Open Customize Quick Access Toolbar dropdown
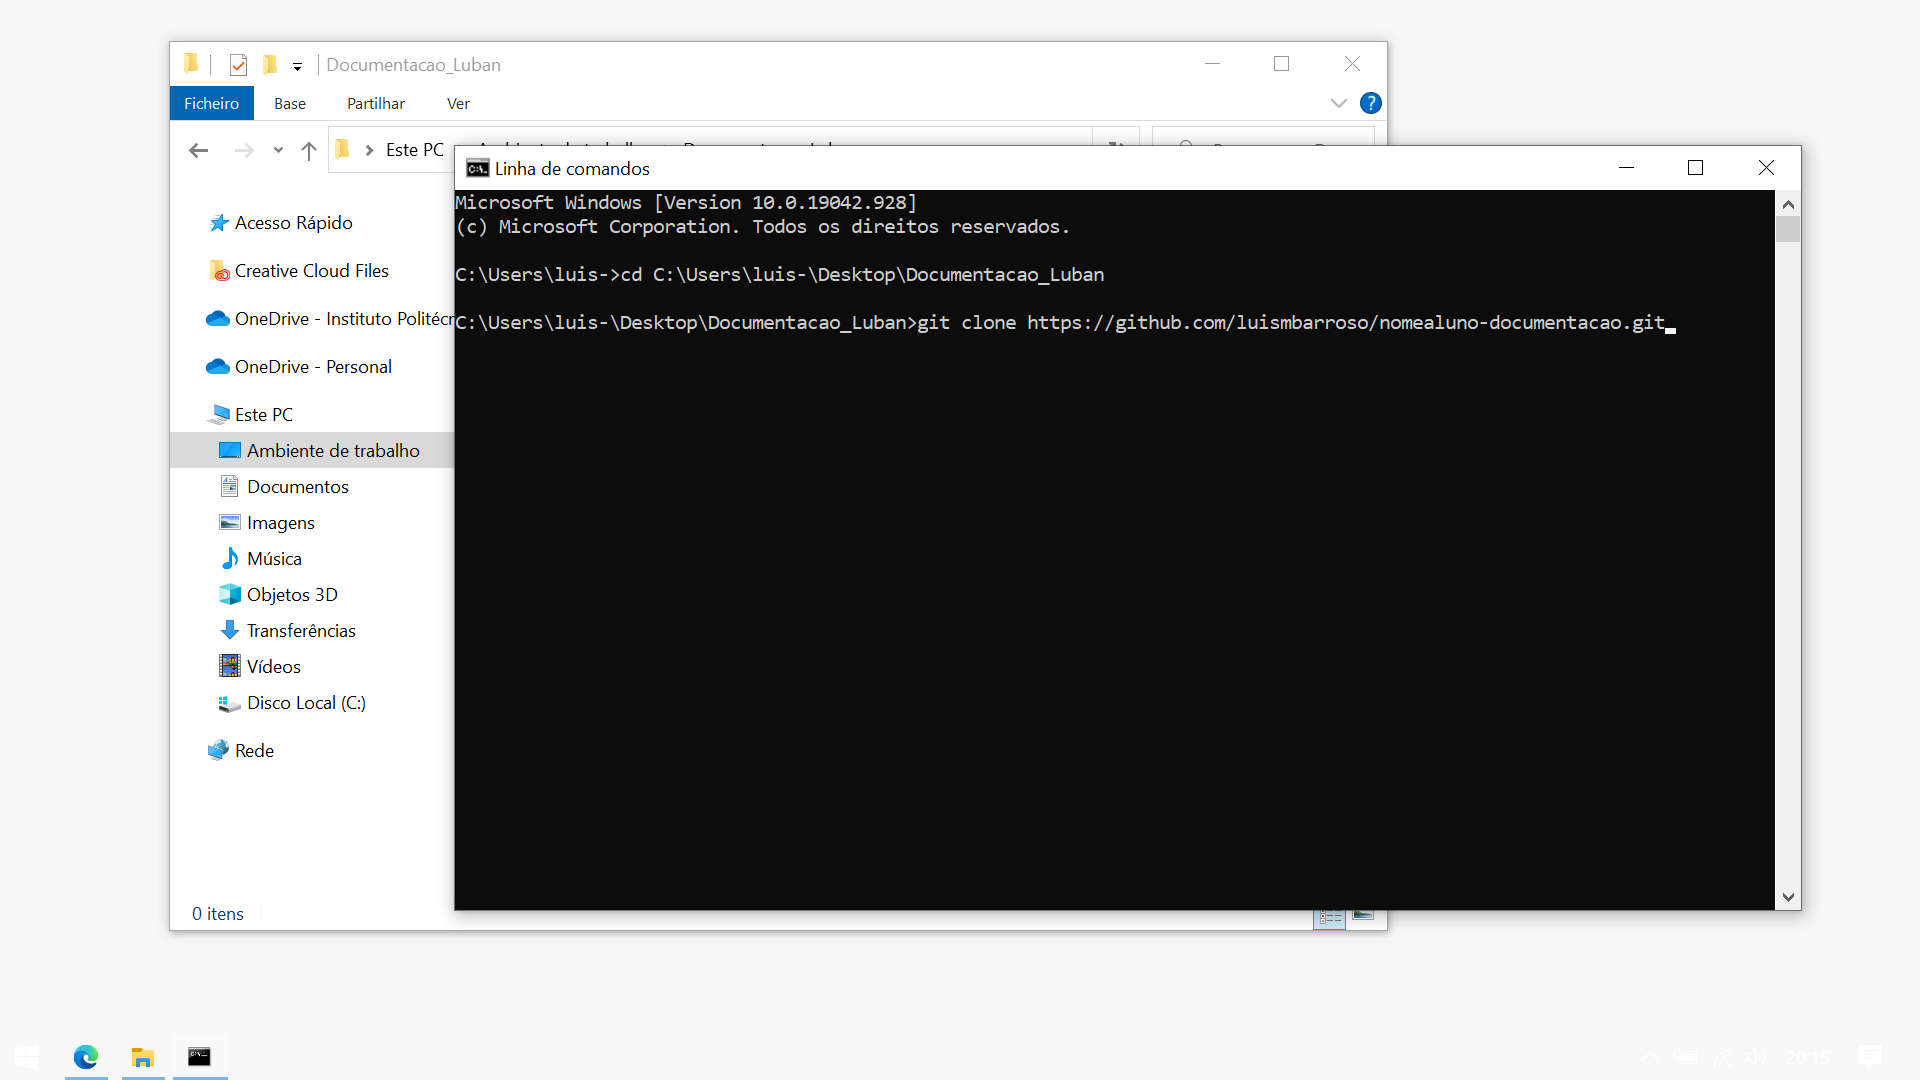 (x=297, y=66)
